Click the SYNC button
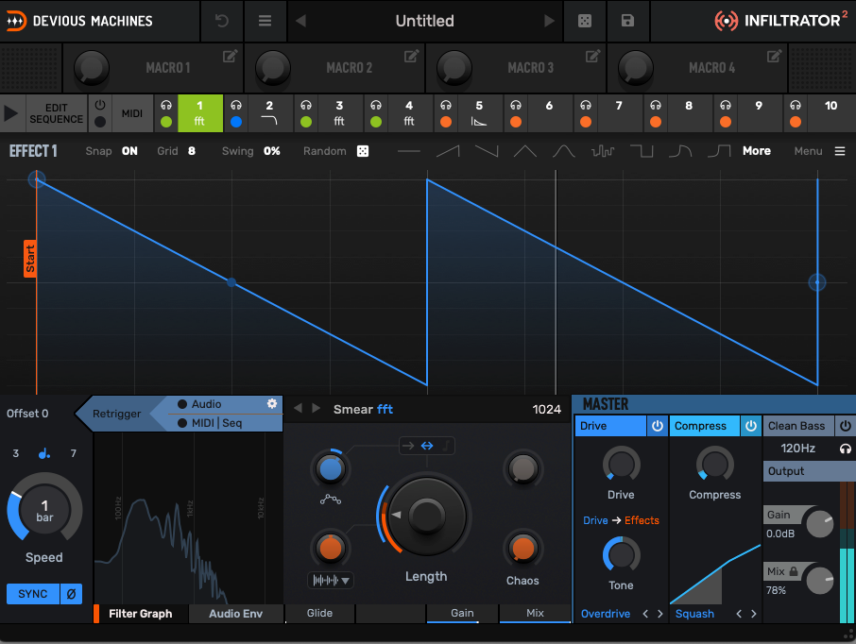Viewport: 856px width, 644px height. (x=33, y=594)
